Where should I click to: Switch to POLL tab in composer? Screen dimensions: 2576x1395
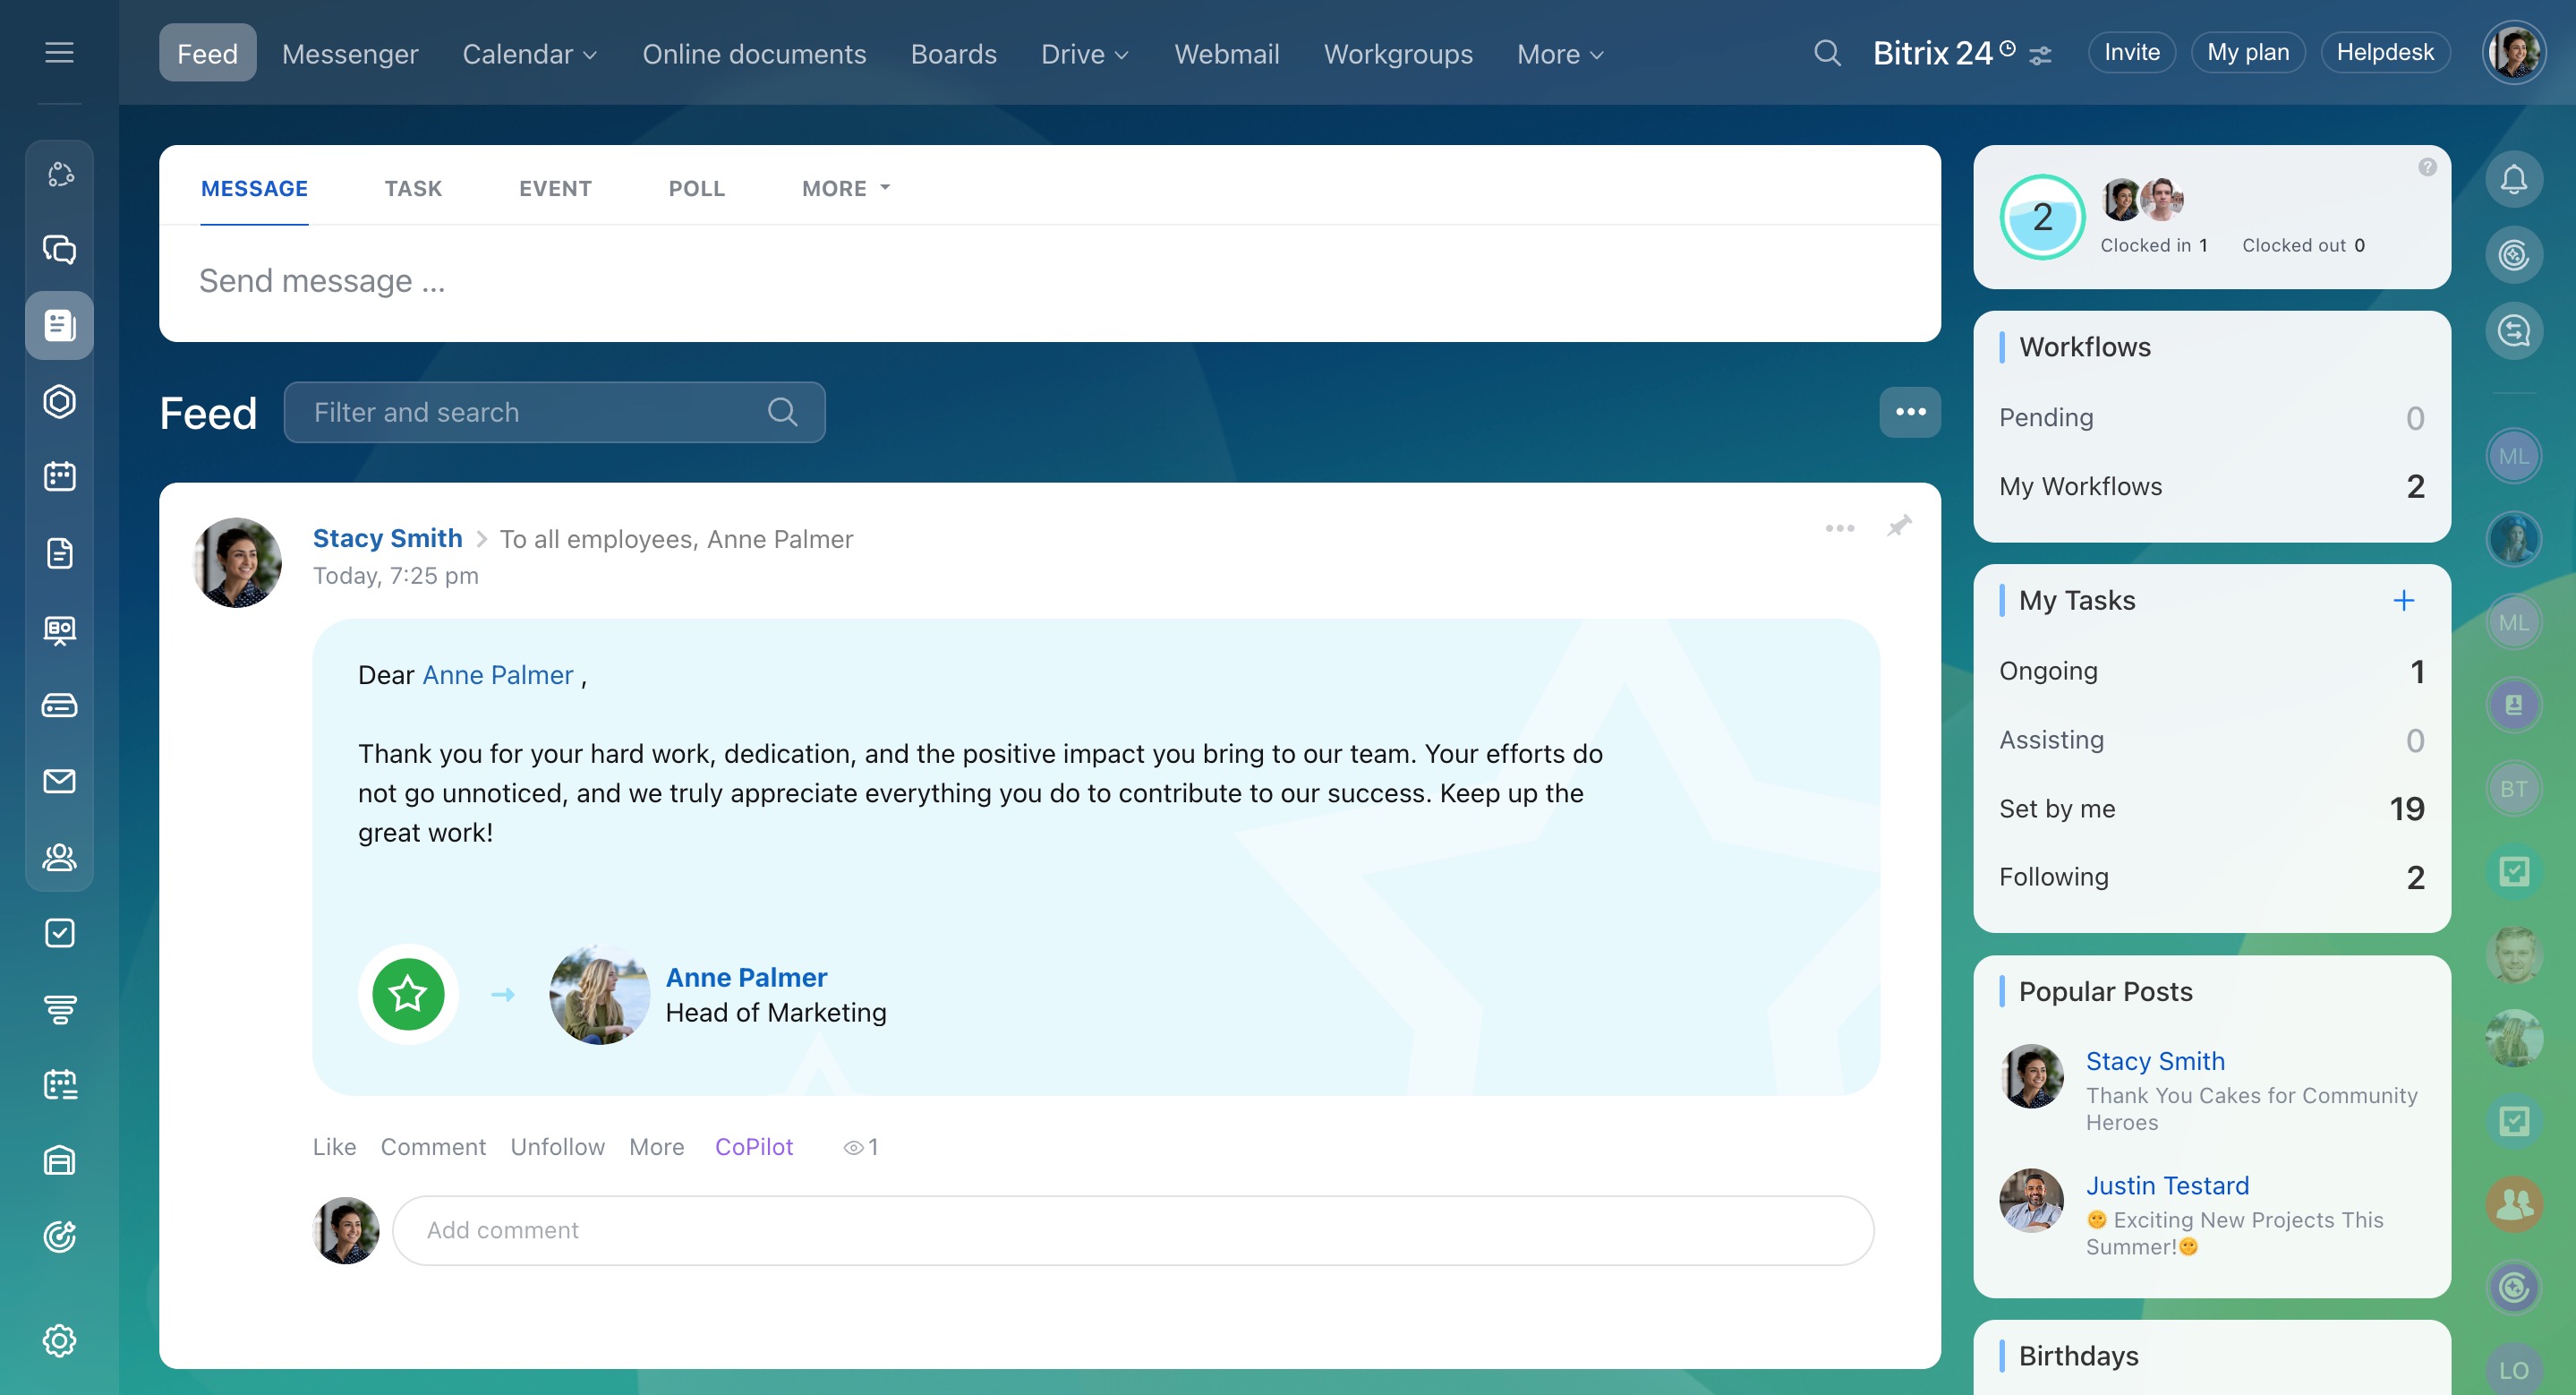[x=696, y=188]
